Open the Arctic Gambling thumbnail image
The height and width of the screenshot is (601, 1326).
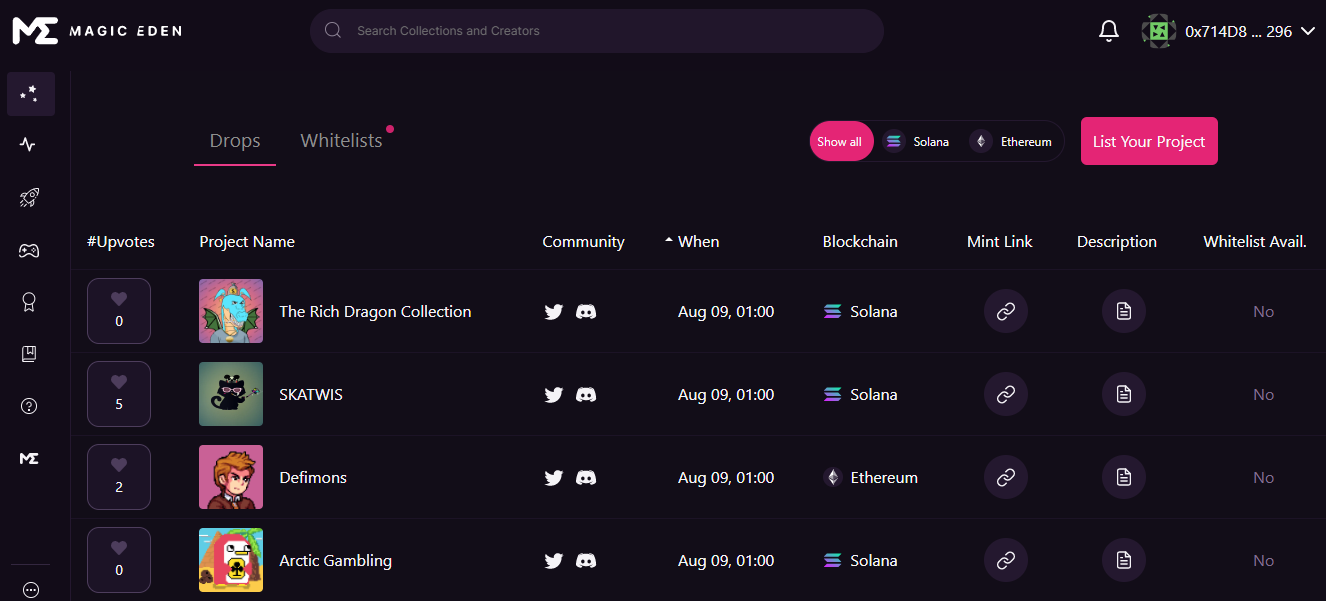click(231, 560)
